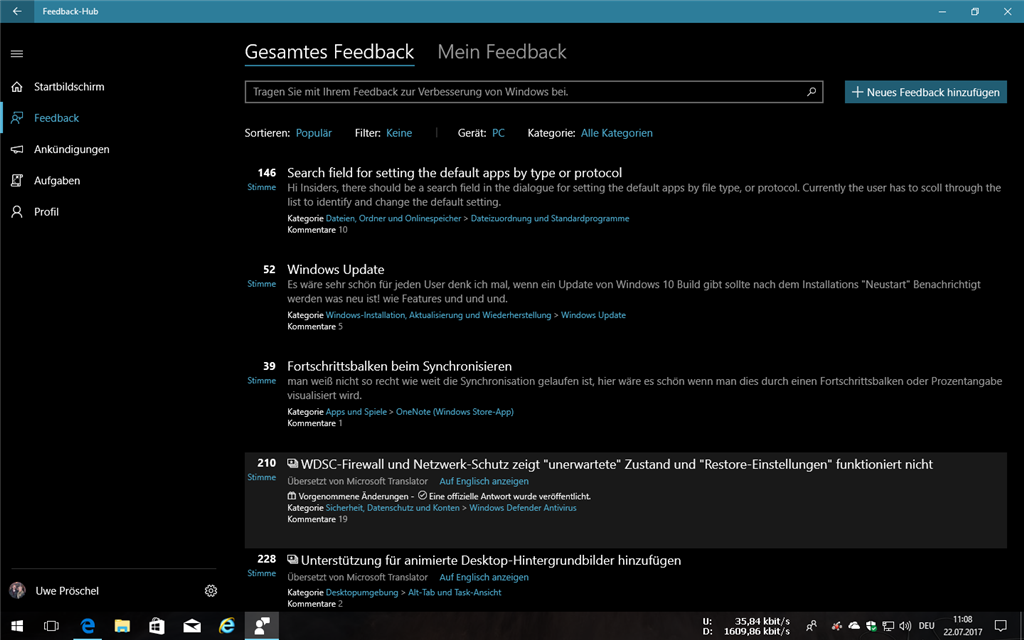Switch to the Mein Feedback tab

coord(502,52)
